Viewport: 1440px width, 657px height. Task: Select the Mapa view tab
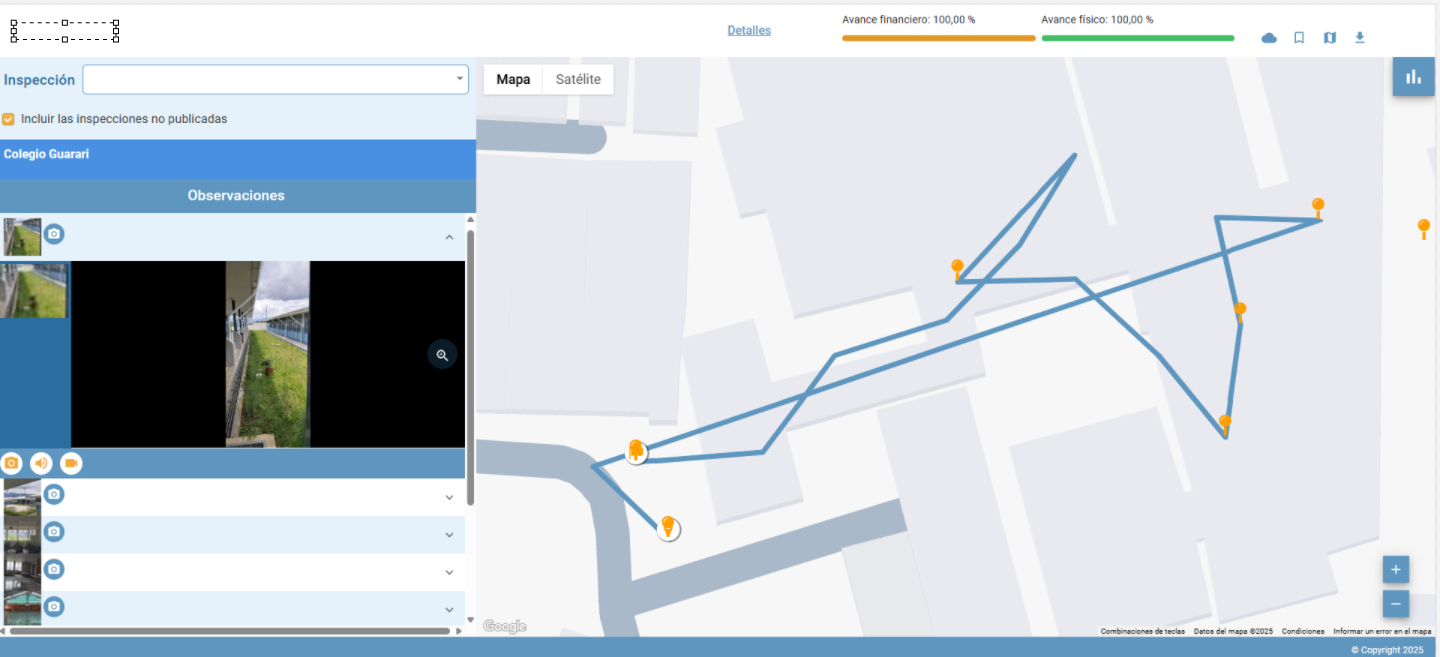513,80
